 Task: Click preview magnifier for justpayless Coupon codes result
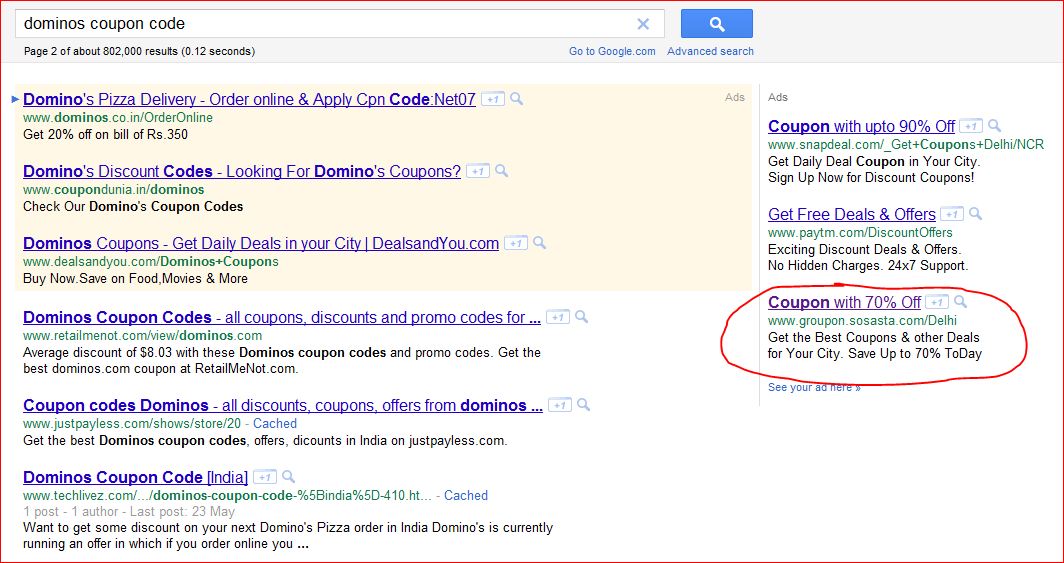[582, 405]
